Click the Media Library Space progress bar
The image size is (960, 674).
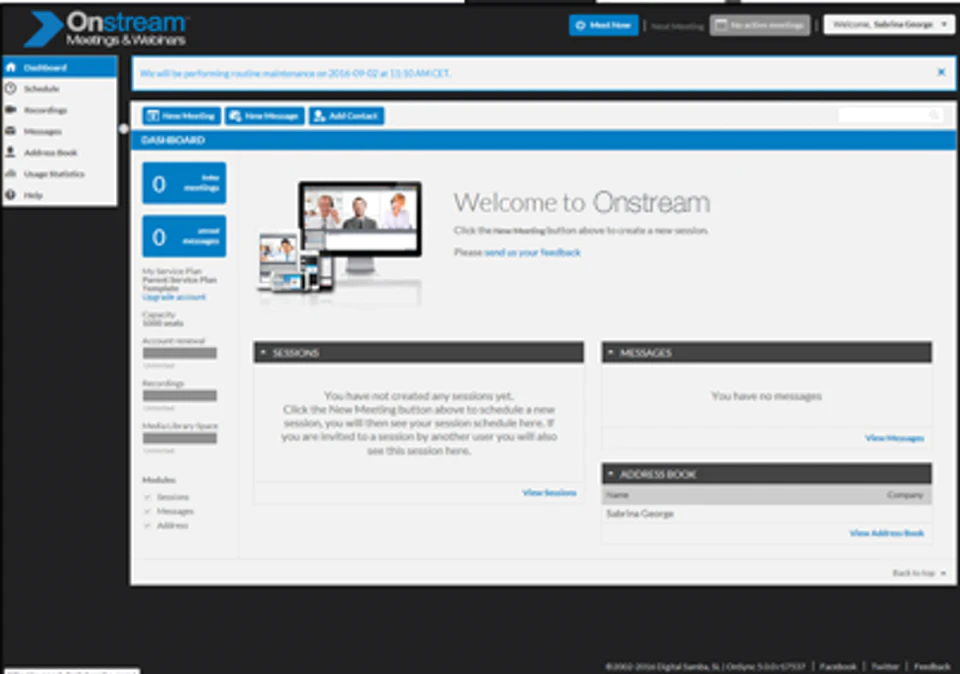180,438
